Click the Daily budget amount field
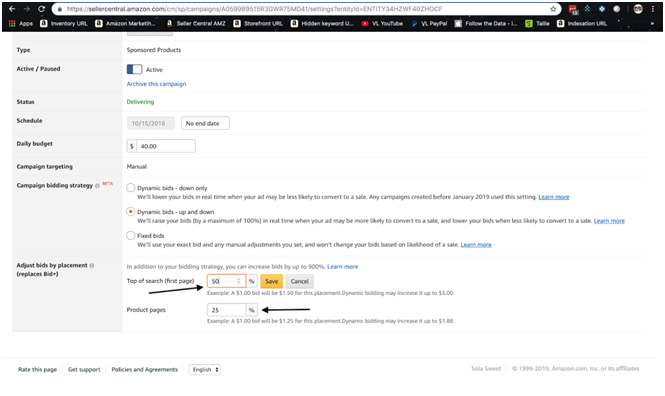This screenshot has width=665, height=396. (x=166, y=146)
